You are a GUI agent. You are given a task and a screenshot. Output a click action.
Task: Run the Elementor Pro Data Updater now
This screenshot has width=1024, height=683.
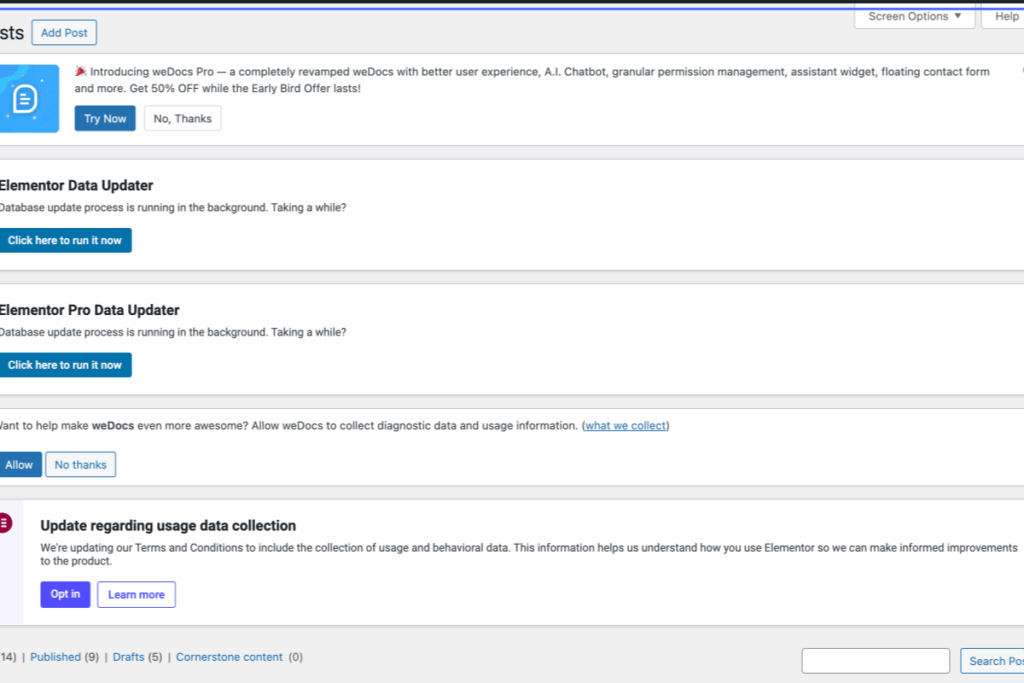click(65, 365)
